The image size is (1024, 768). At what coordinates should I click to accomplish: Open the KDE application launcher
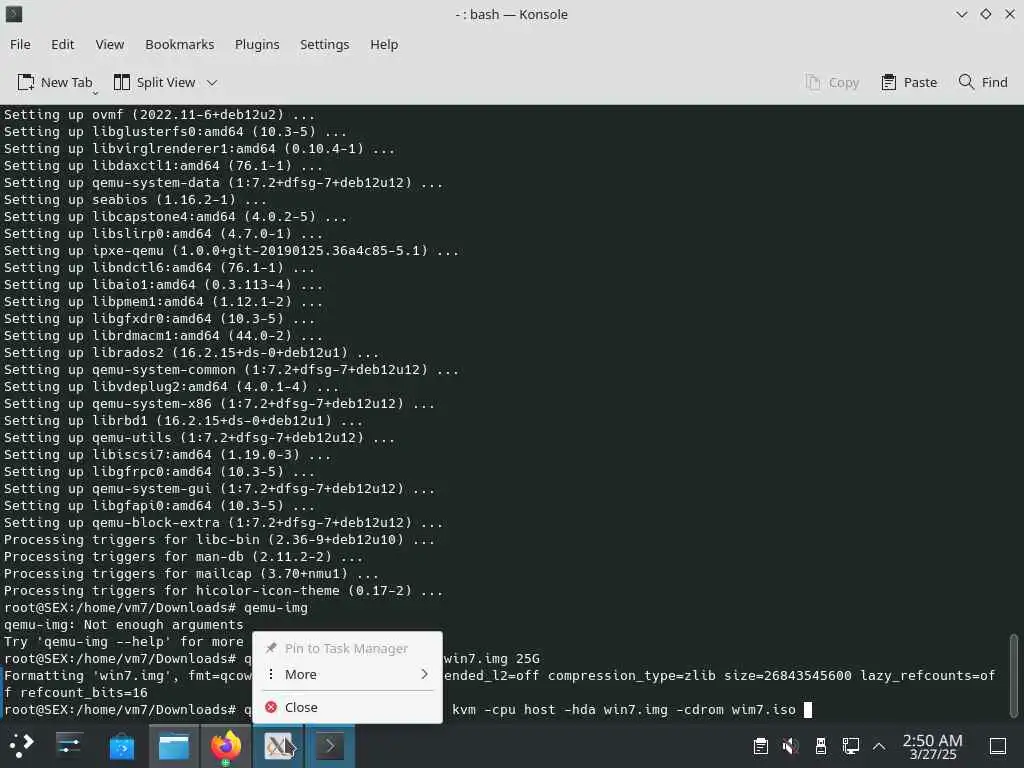point(21,746)
